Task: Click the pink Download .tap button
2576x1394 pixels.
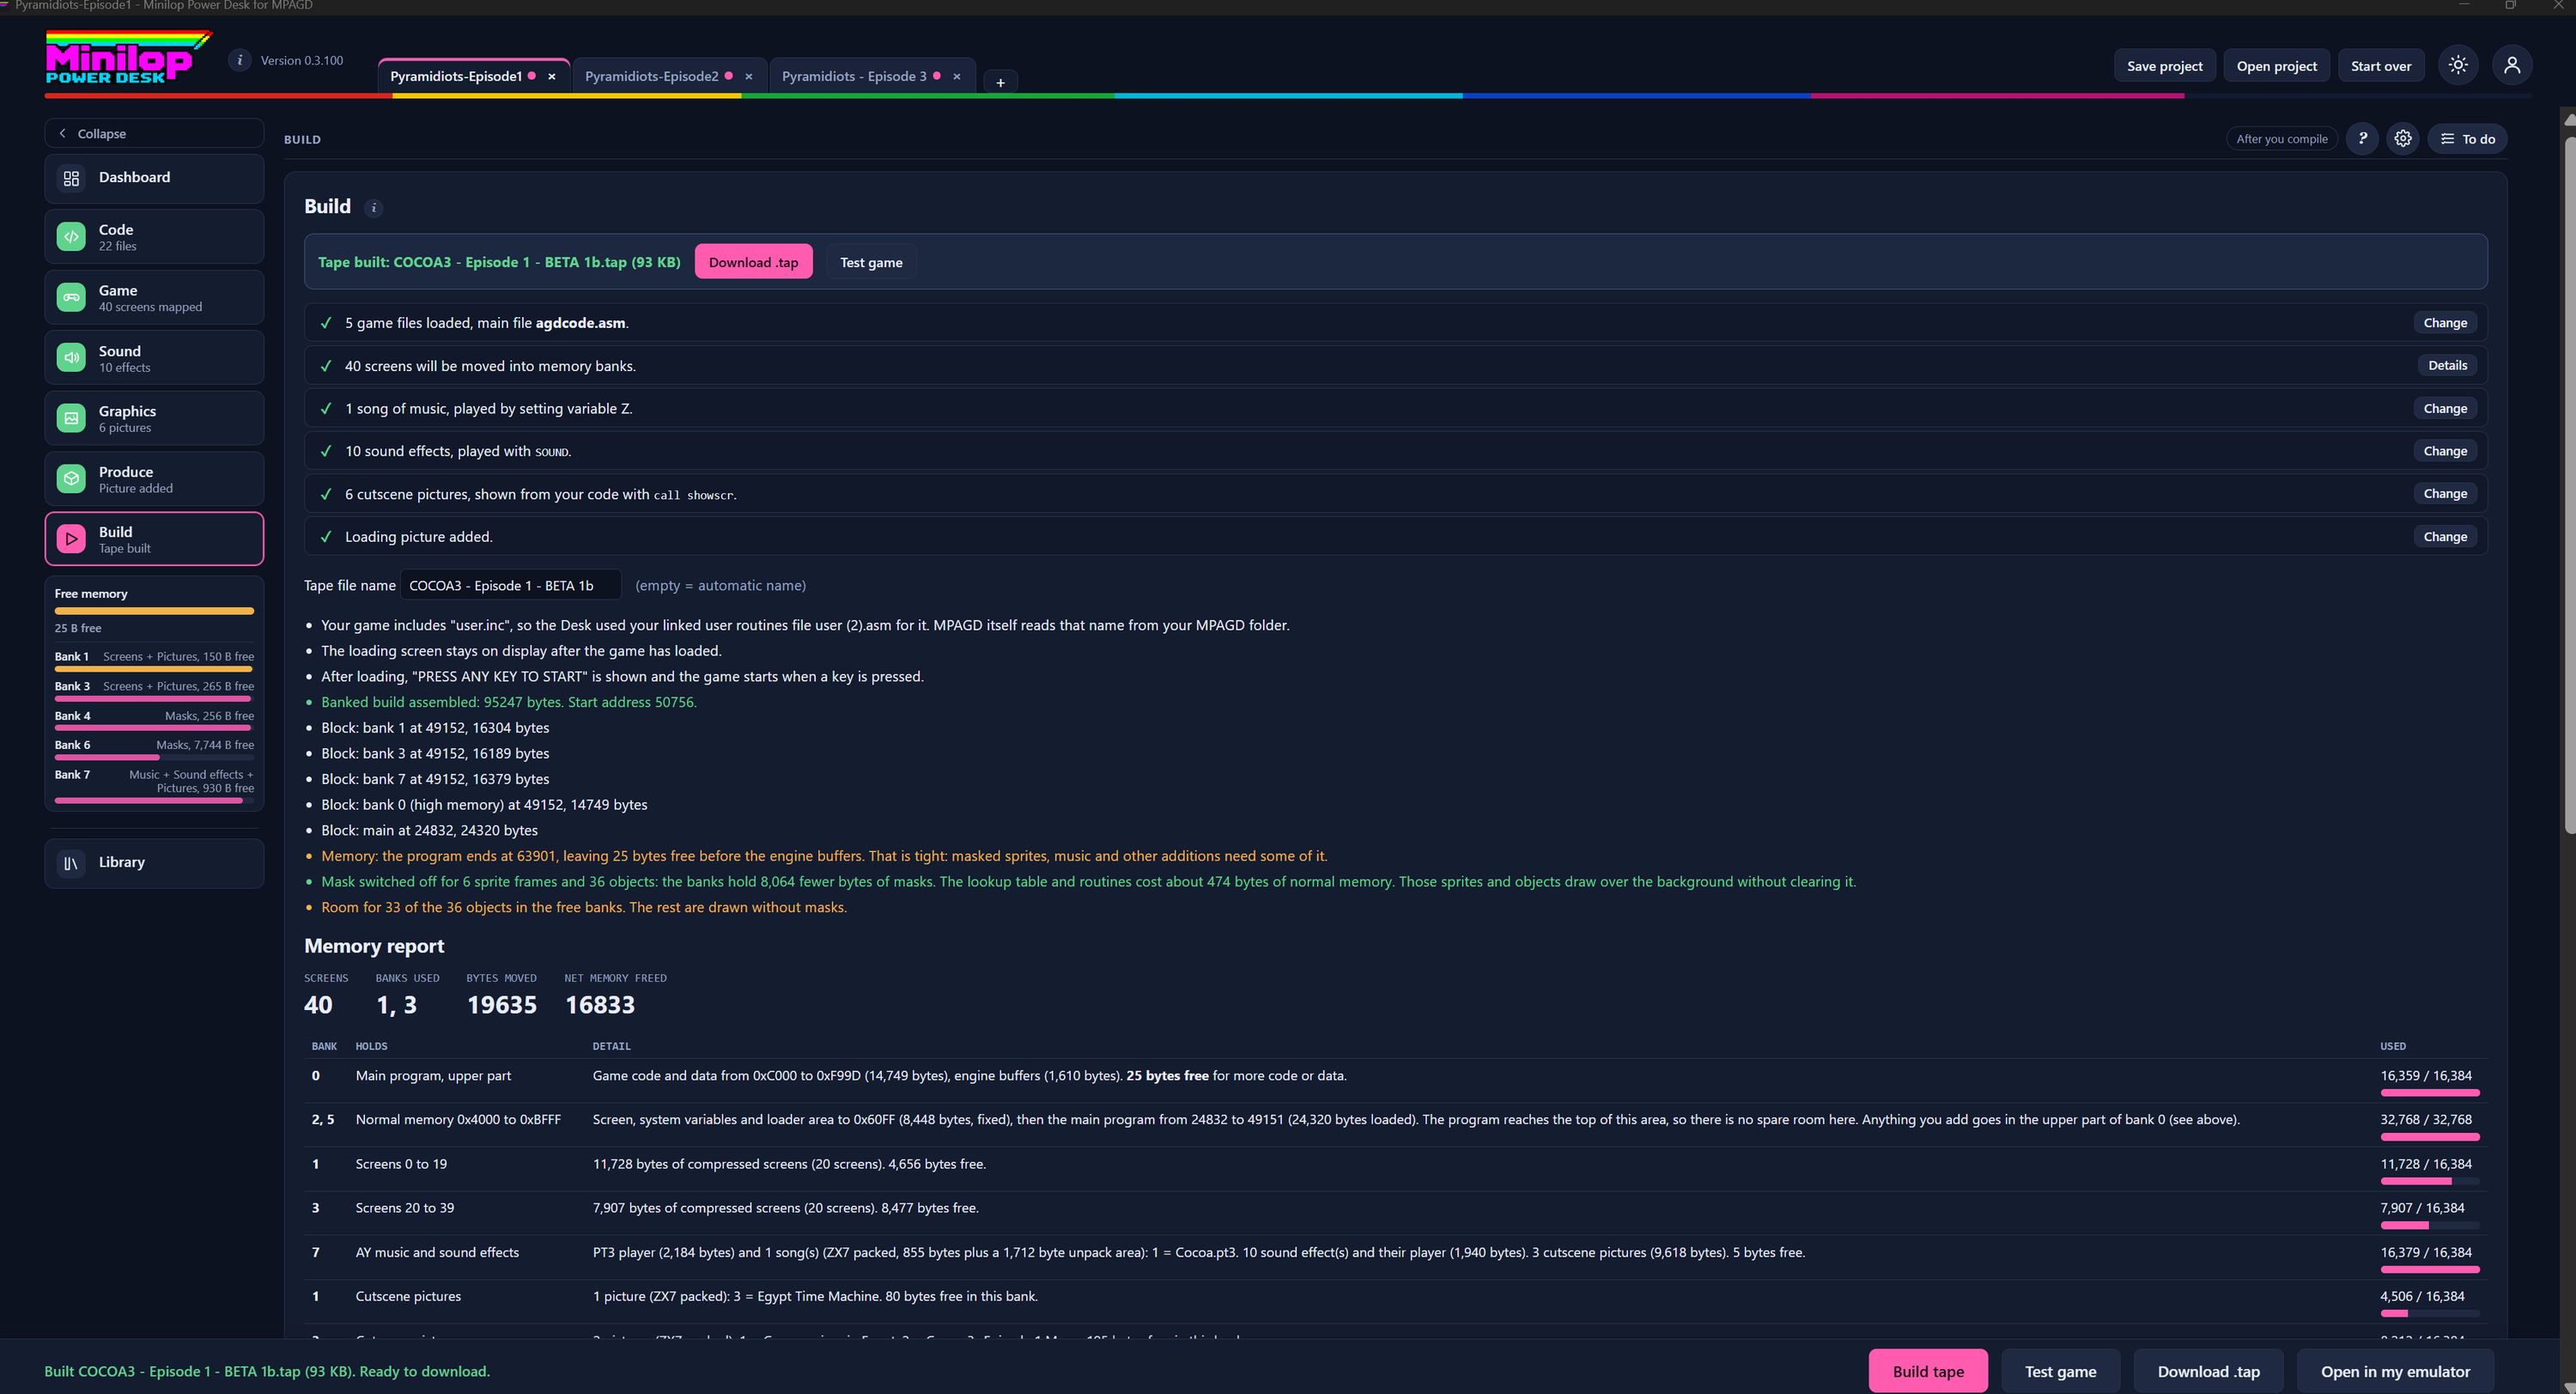Action: [x=753, y=262]
